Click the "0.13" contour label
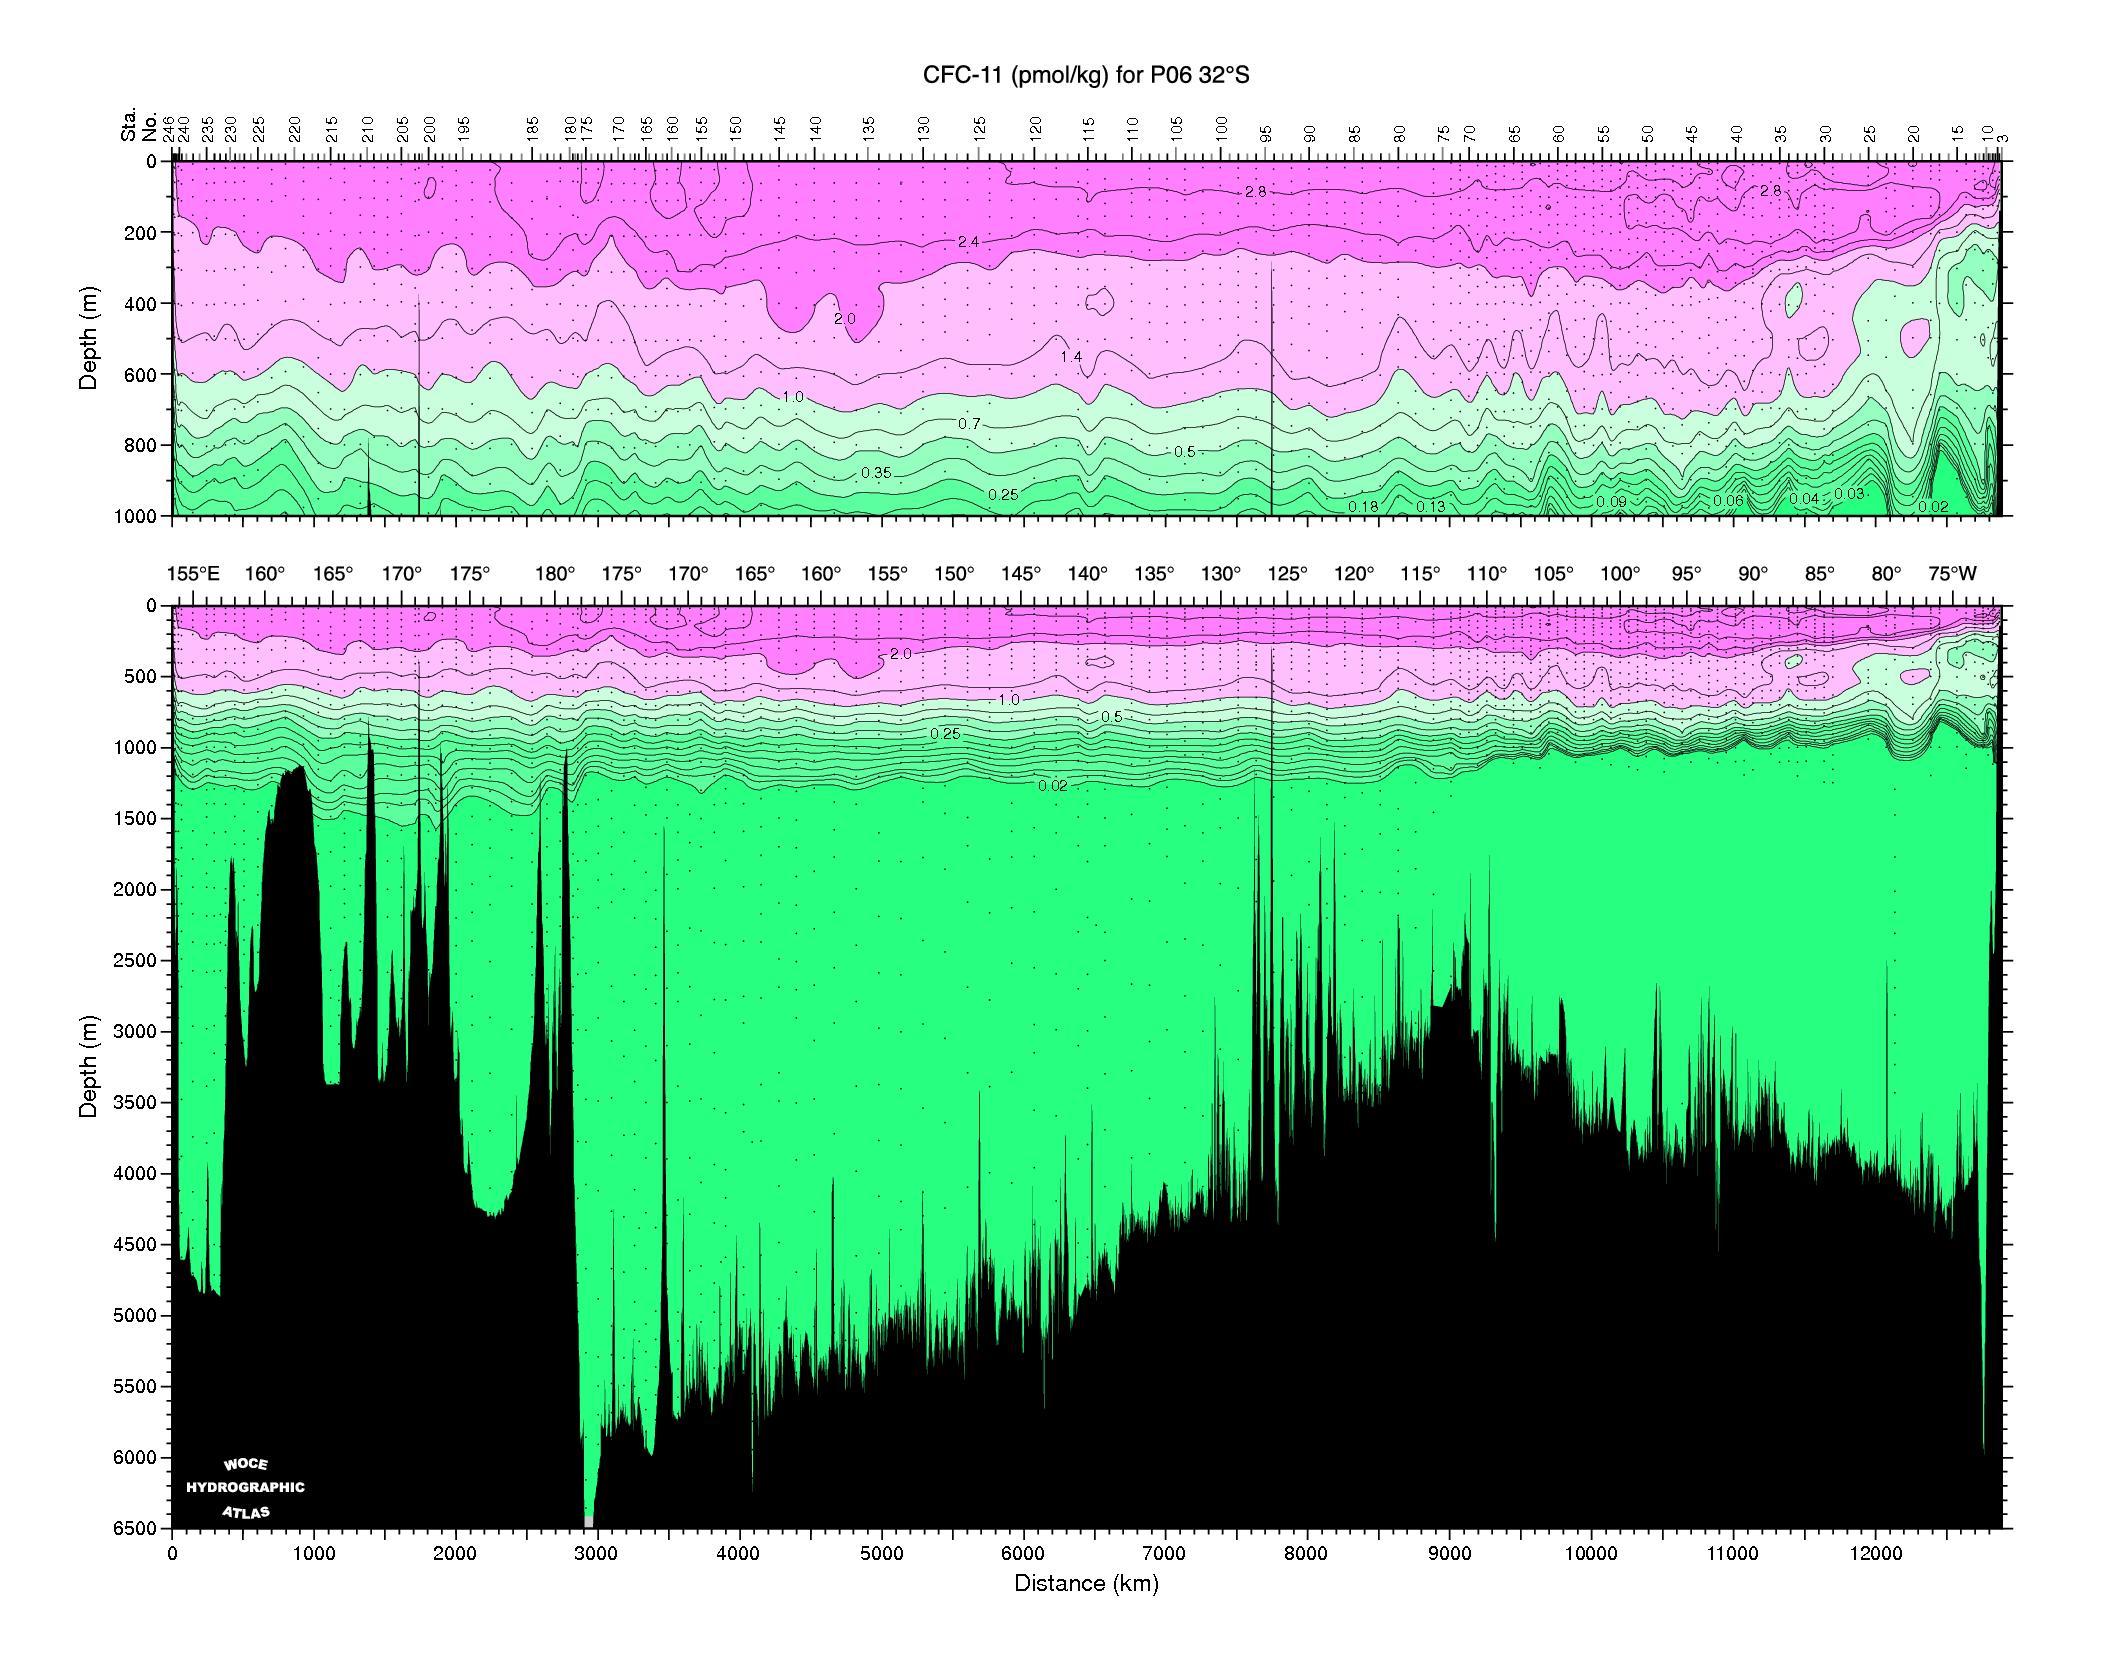Image resolution: width=2111 pixels, height=1653 pixels. (1431, 507)
